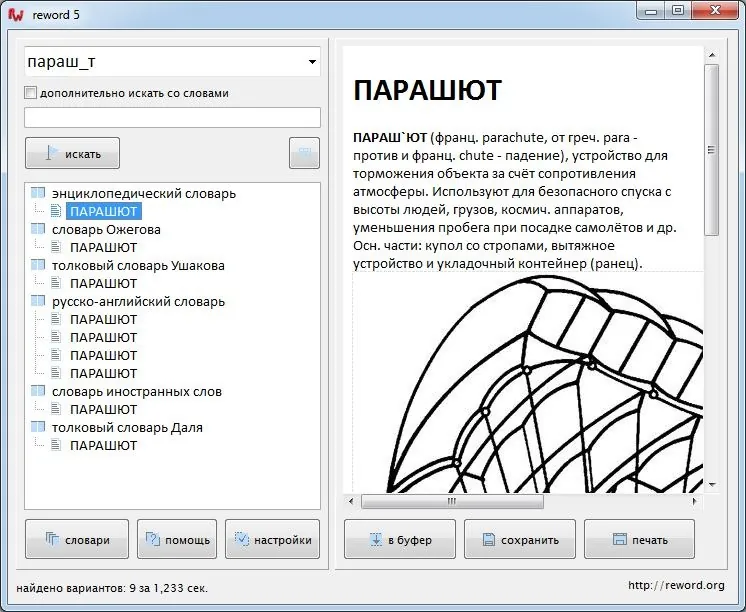Screen dimensions: 746x612
Task: Click the book icon beside русско-английский словарь
Action: 38,301
